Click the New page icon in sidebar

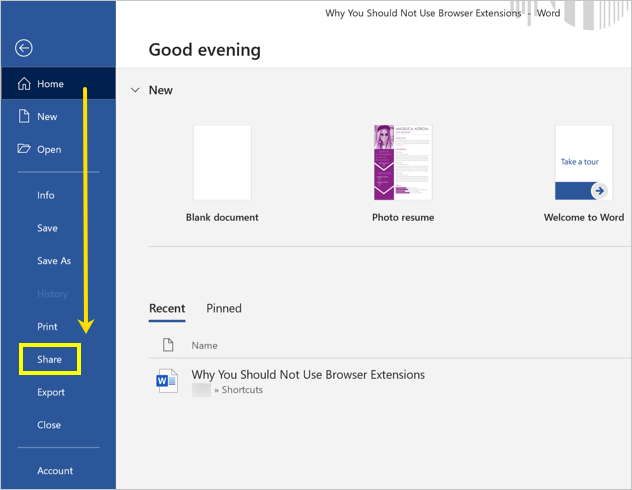[x=24, y=116]
